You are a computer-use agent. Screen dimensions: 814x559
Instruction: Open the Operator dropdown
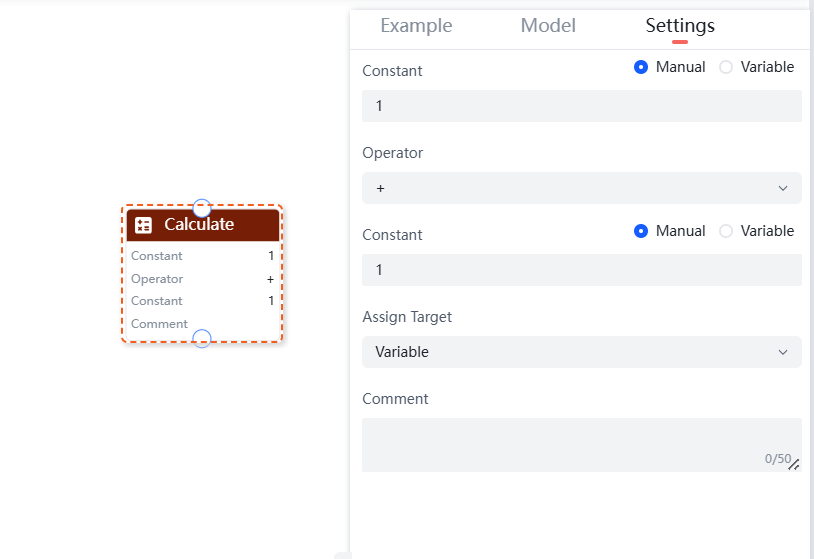click(581, 188)
